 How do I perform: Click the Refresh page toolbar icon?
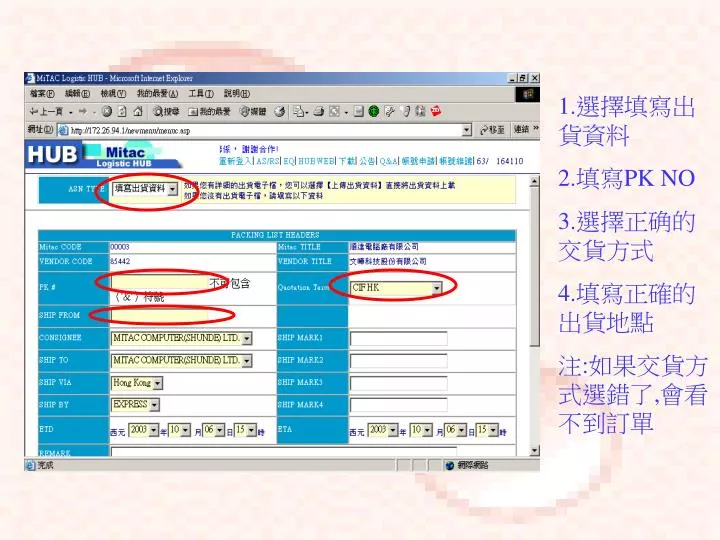coord(122,112)
